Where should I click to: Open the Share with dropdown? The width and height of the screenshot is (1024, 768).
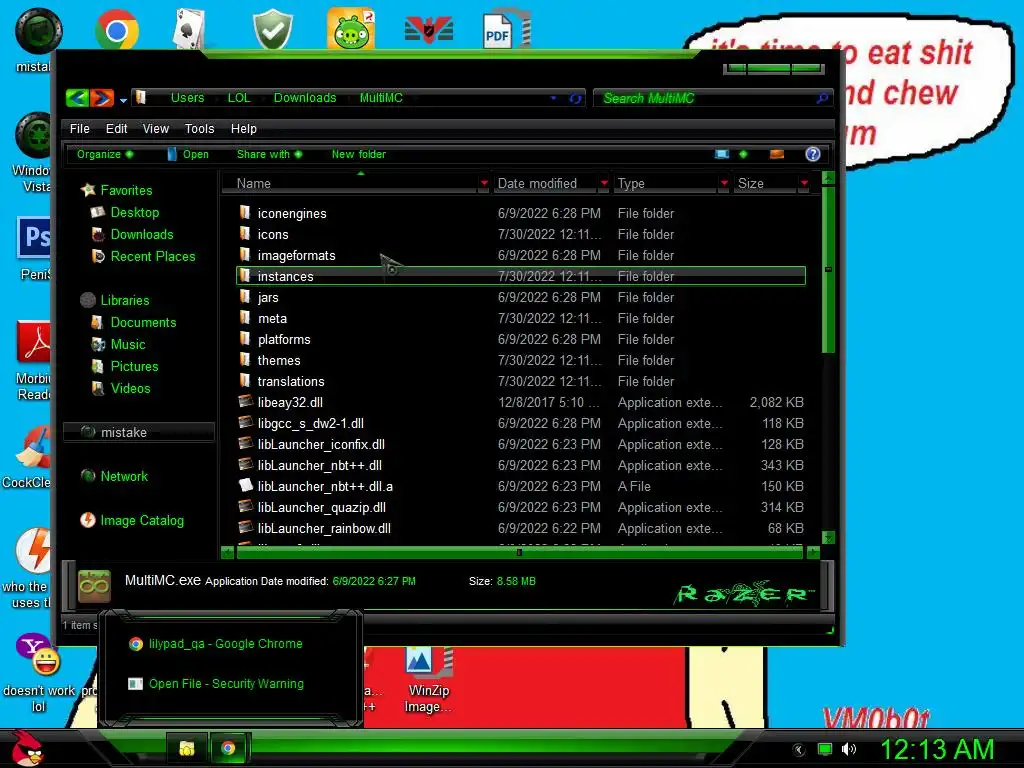[x=269, y=154]
